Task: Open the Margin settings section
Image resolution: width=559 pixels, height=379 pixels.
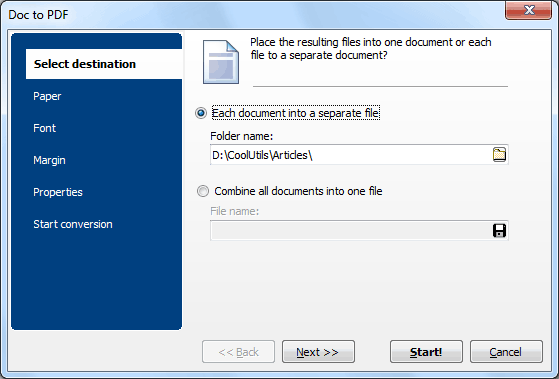Action: point(49,160)
